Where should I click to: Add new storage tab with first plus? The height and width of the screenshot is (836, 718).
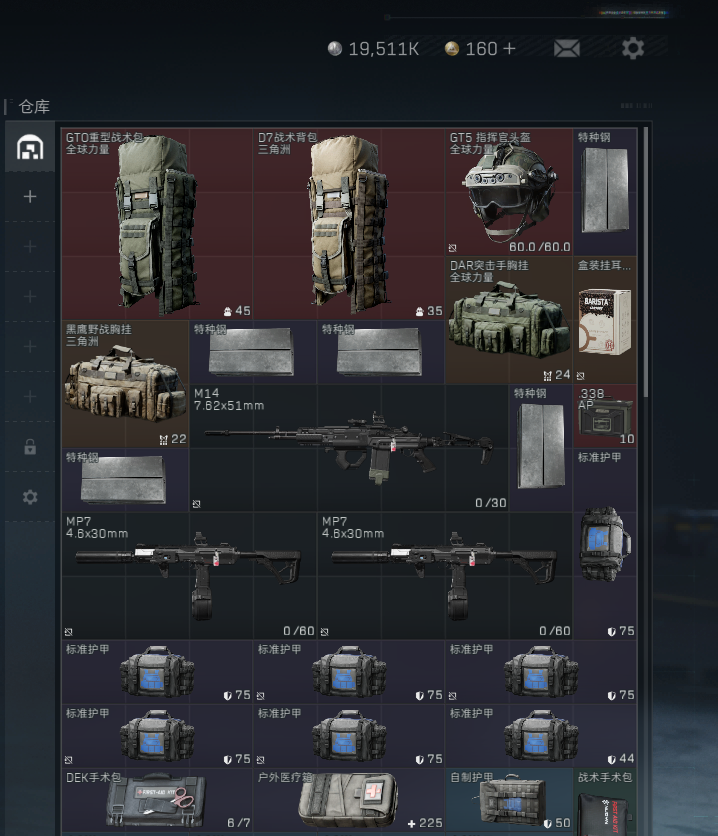(x=30, y=197)
